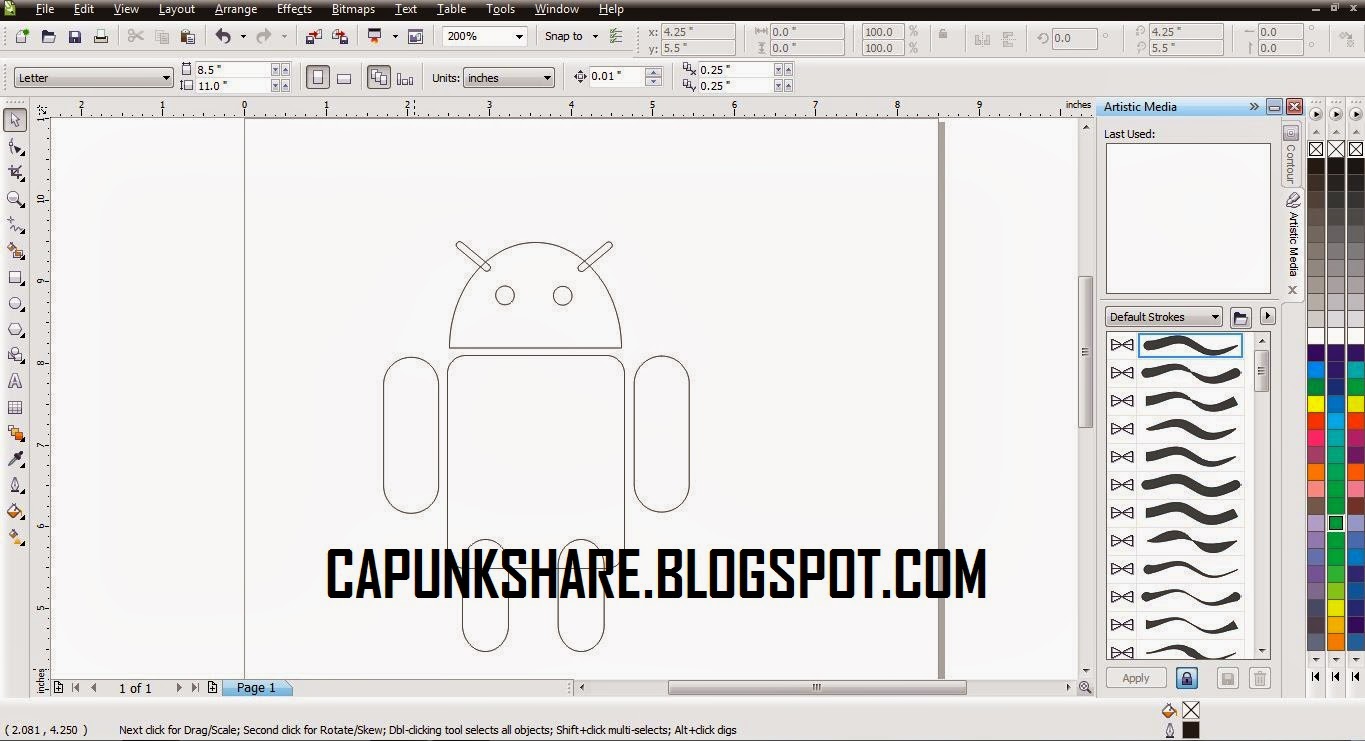
Task: Click the Undo arrow
Action: click(x=223, y=36)
